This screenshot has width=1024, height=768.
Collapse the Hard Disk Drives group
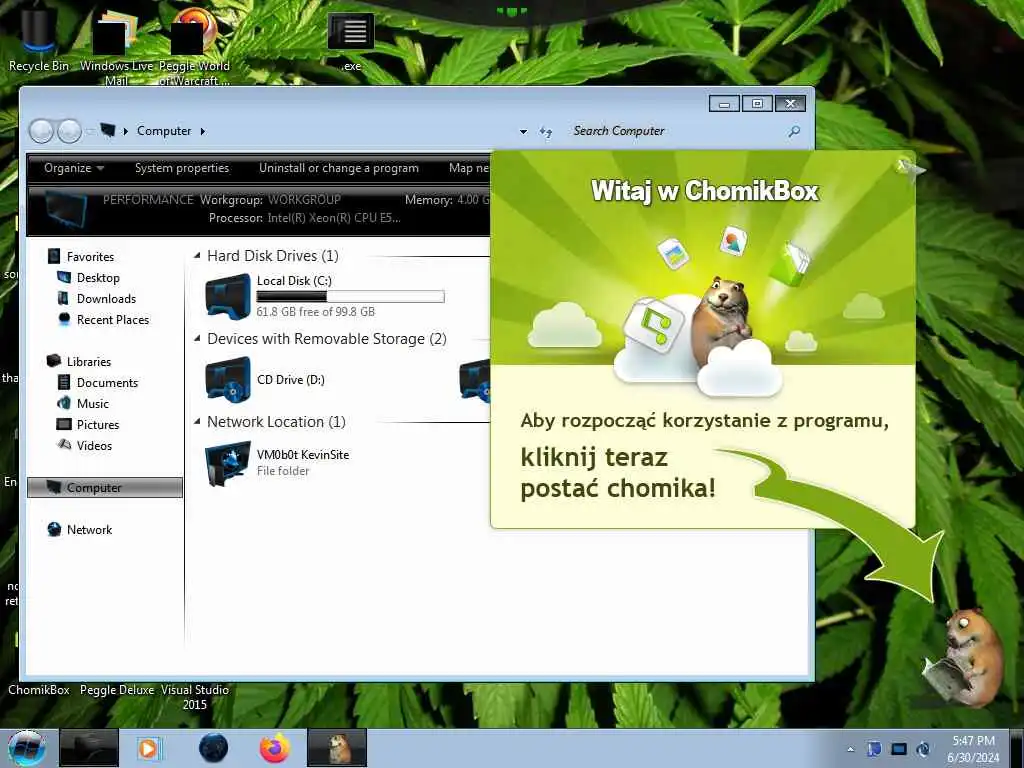(197, 255)
